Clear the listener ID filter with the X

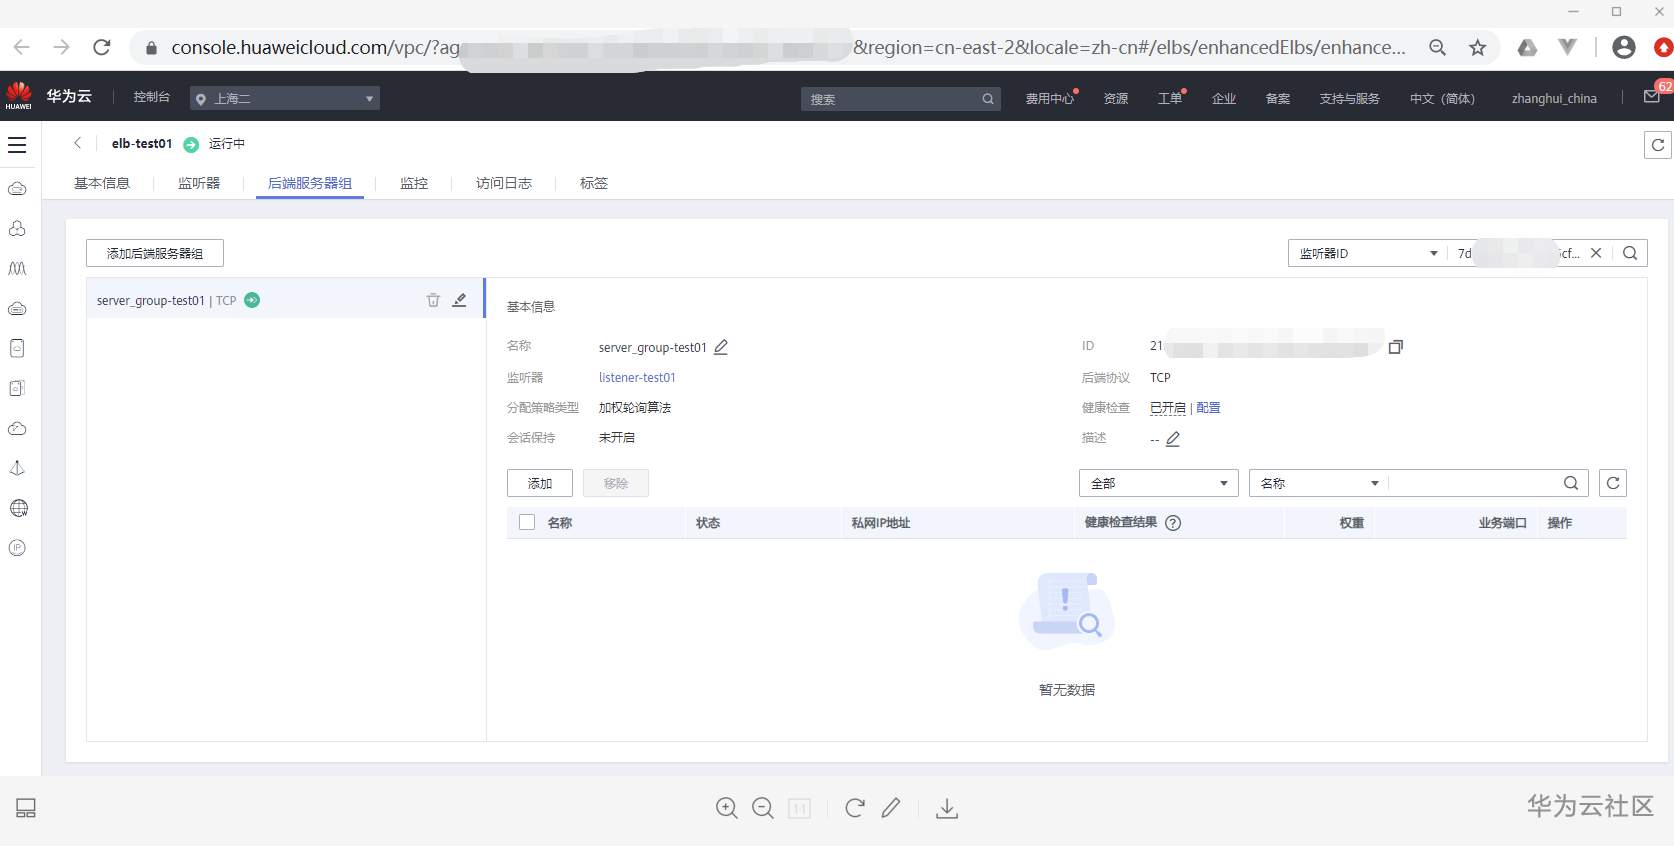(1596, 253)
